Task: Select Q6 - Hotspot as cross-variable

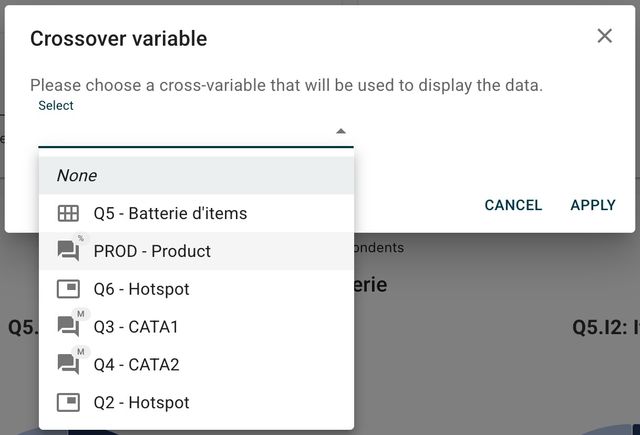Action: point(141,289)
